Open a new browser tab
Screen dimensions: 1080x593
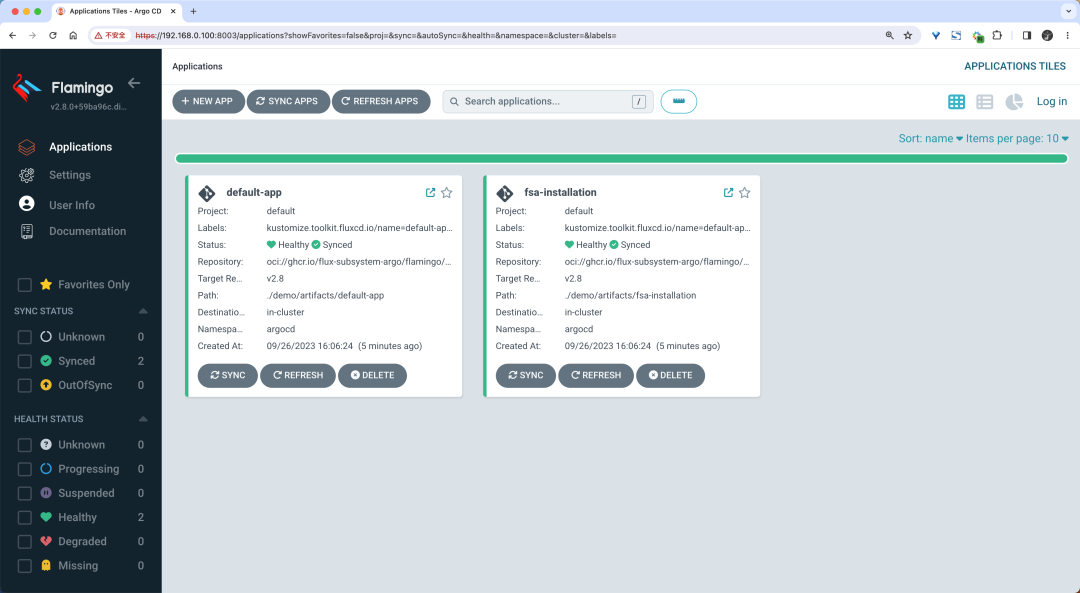pos(193,11)
